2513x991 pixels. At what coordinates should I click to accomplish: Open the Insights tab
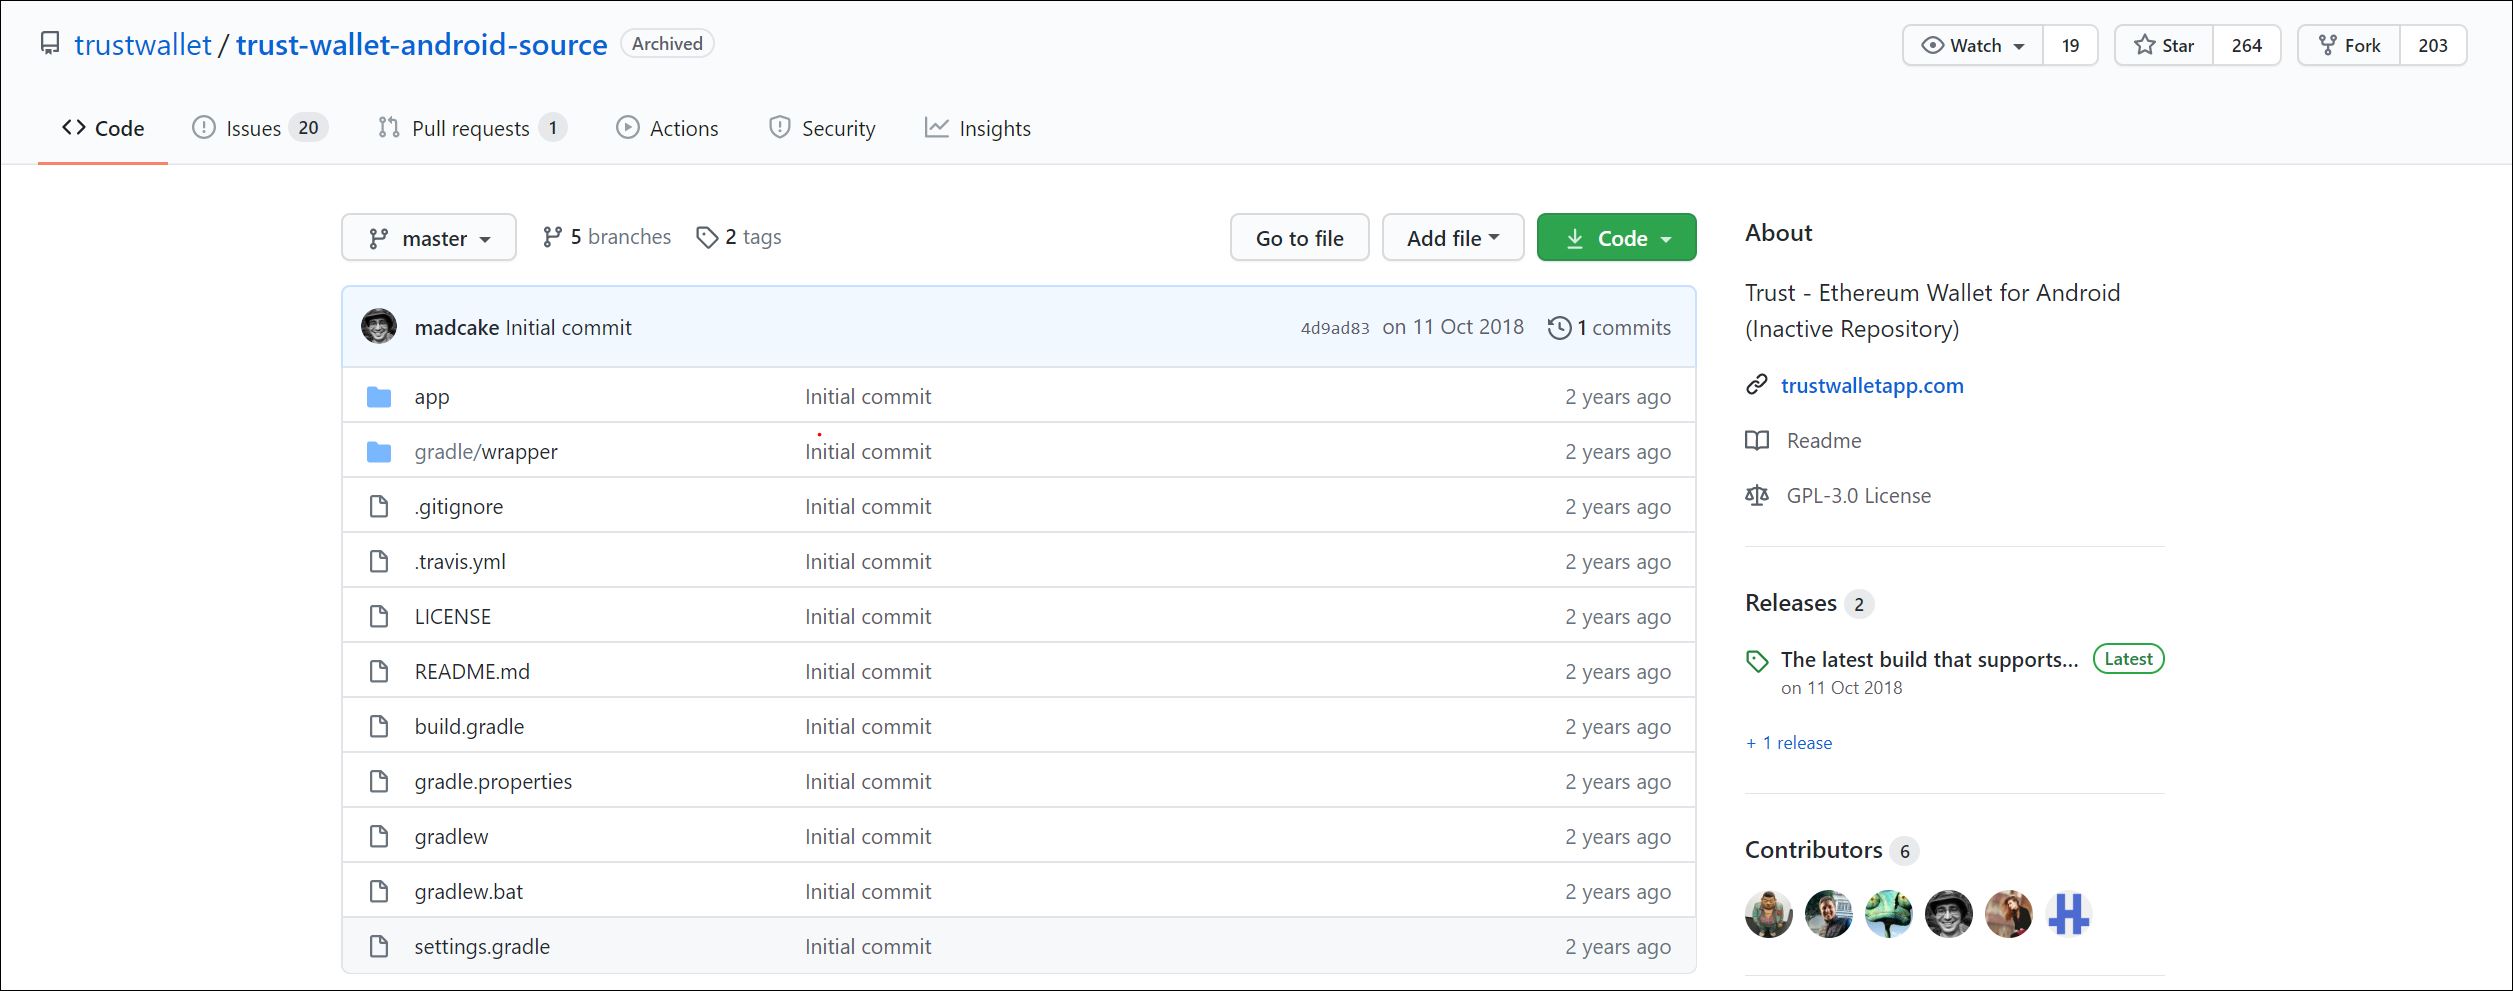pyautogui.click(x=978, y=128)
